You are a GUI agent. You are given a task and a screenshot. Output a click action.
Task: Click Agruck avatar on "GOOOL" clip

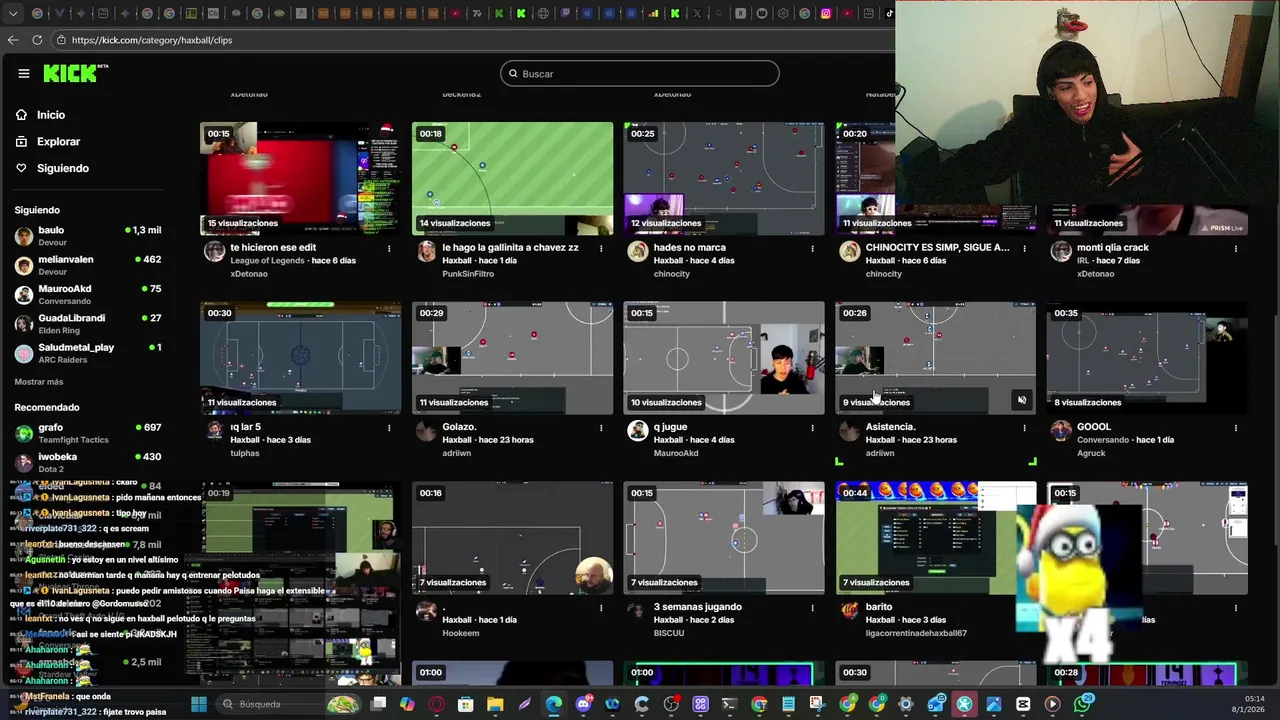(1061, 431)
